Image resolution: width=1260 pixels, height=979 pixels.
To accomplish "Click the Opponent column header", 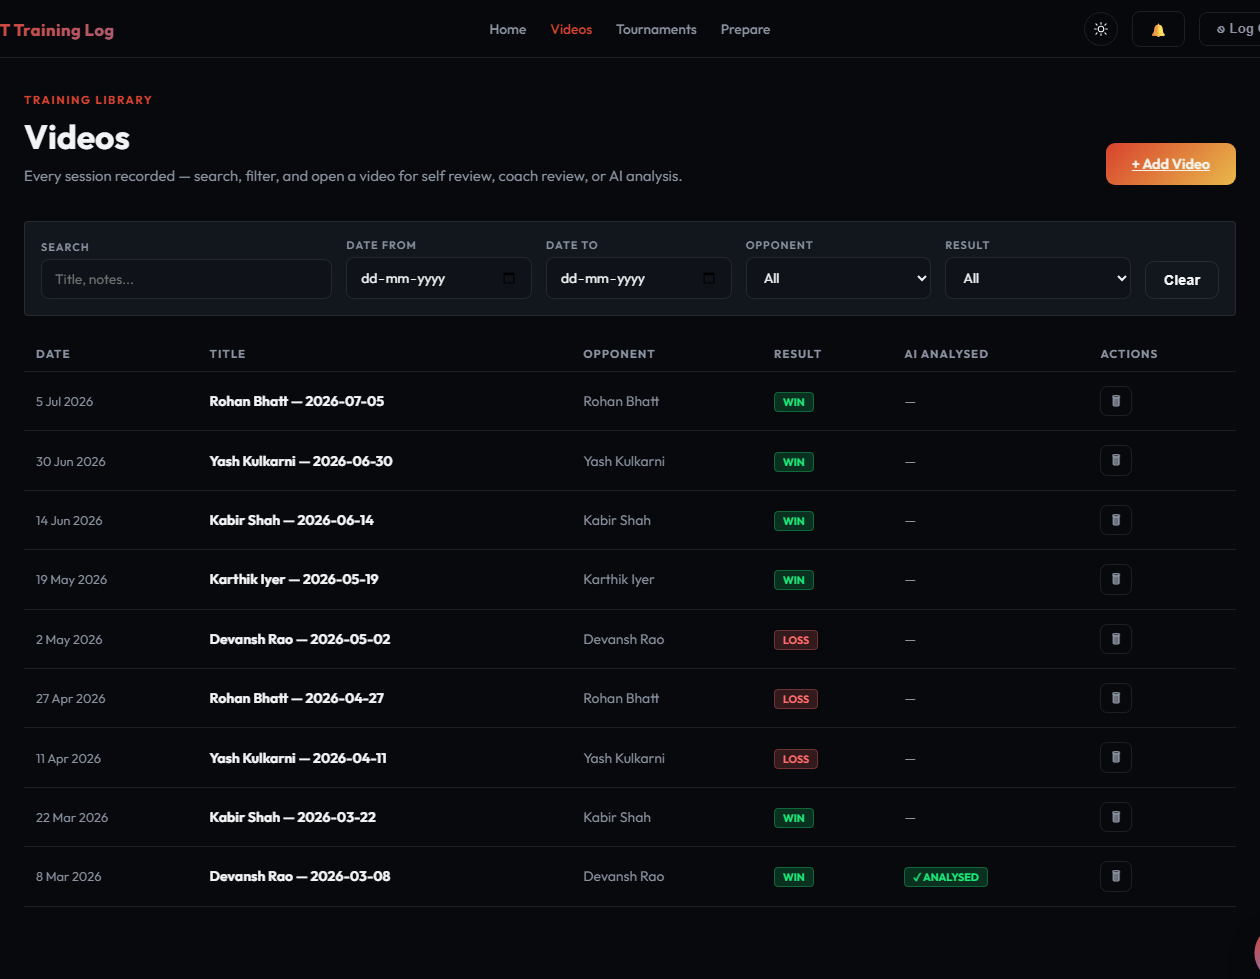I will click(619, 354).
